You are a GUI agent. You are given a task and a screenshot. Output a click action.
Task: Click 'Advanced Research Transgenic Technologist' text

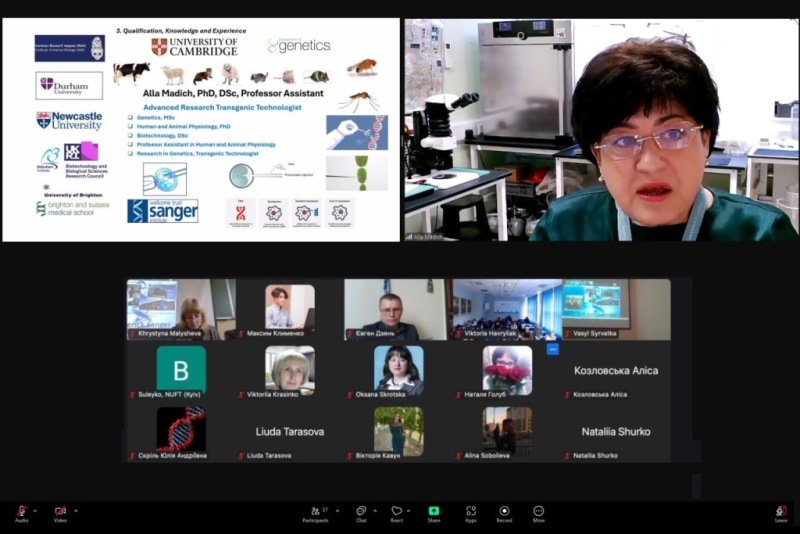[222, 107]
